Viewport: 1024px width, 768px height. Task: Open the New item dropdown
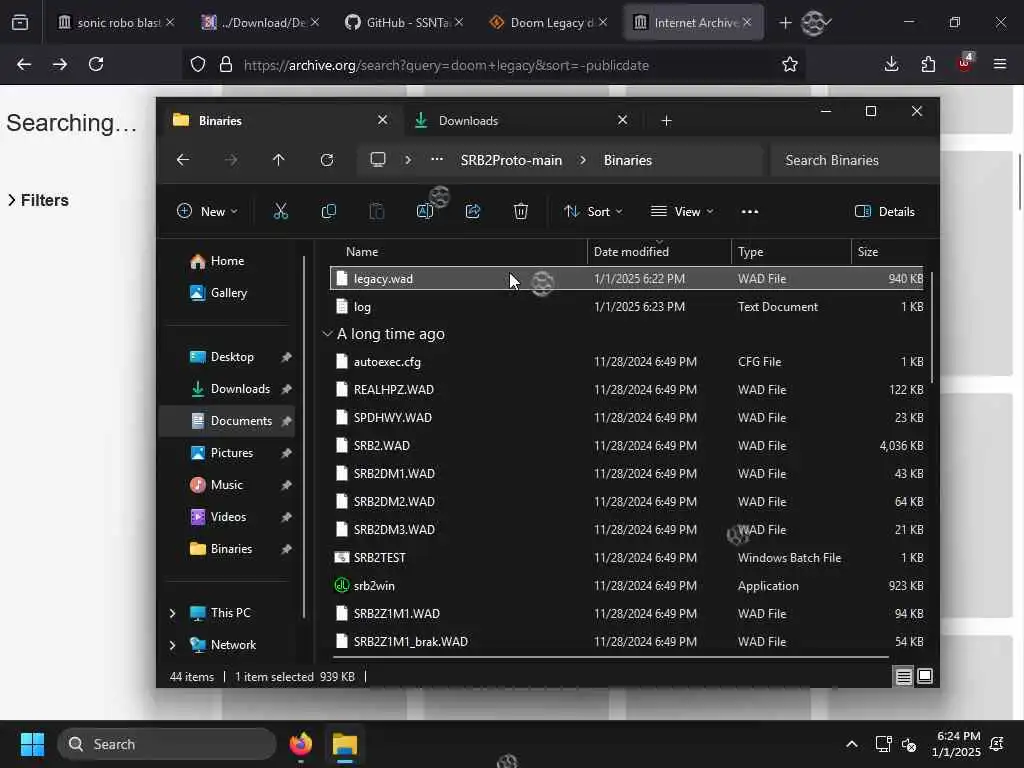(207, 212)
